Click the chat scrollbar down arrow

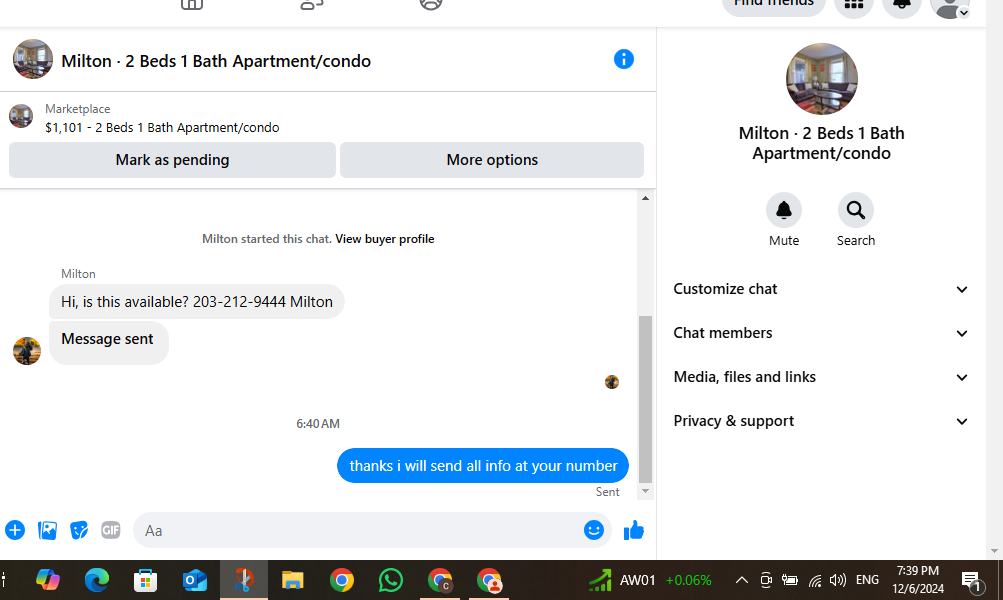(645, 491)
